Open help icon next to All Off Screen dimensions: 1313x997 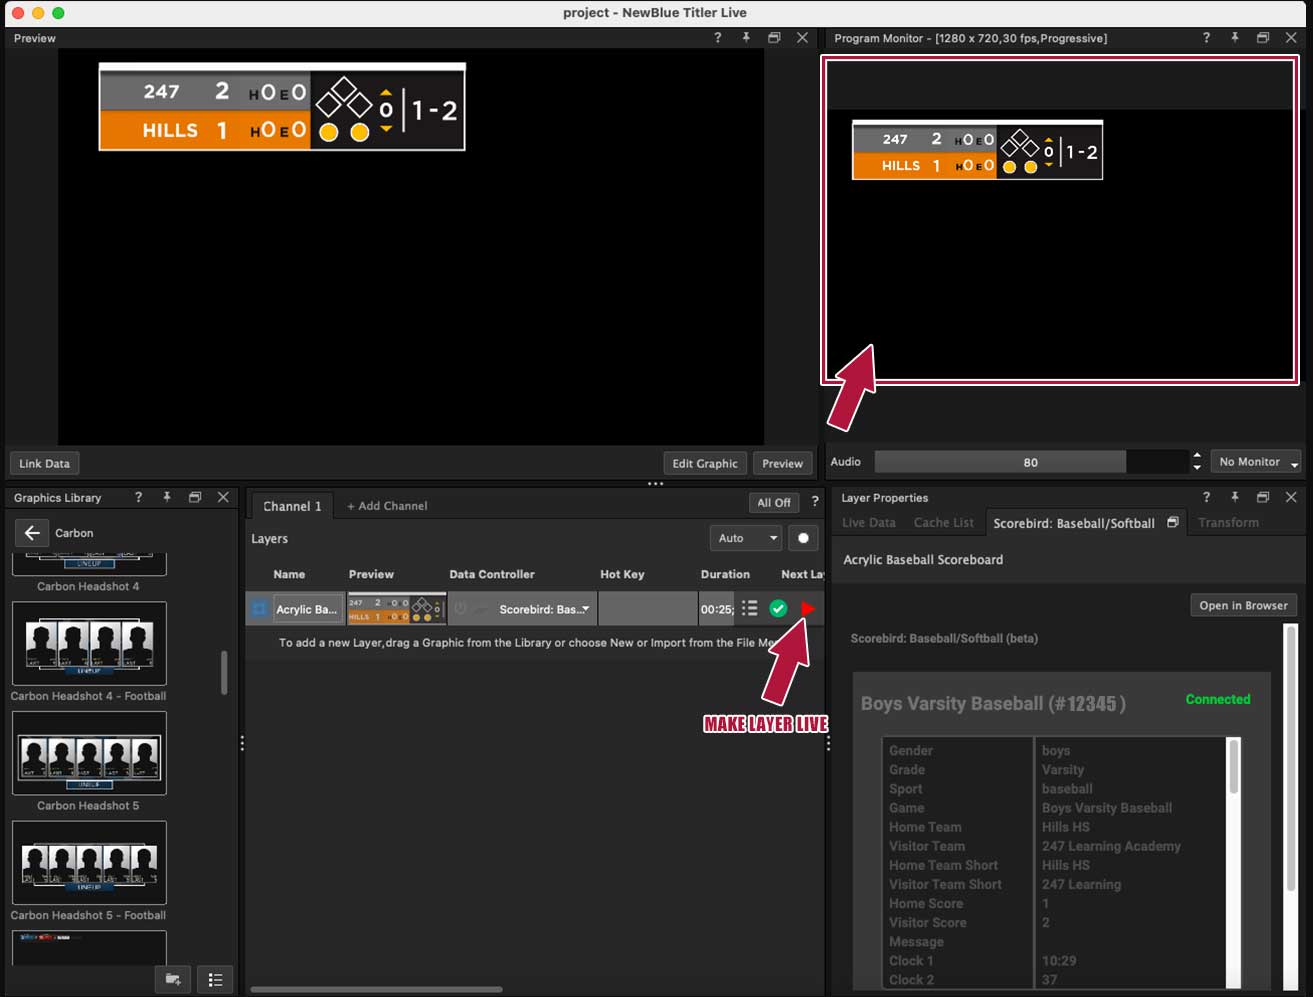(815, 502)
